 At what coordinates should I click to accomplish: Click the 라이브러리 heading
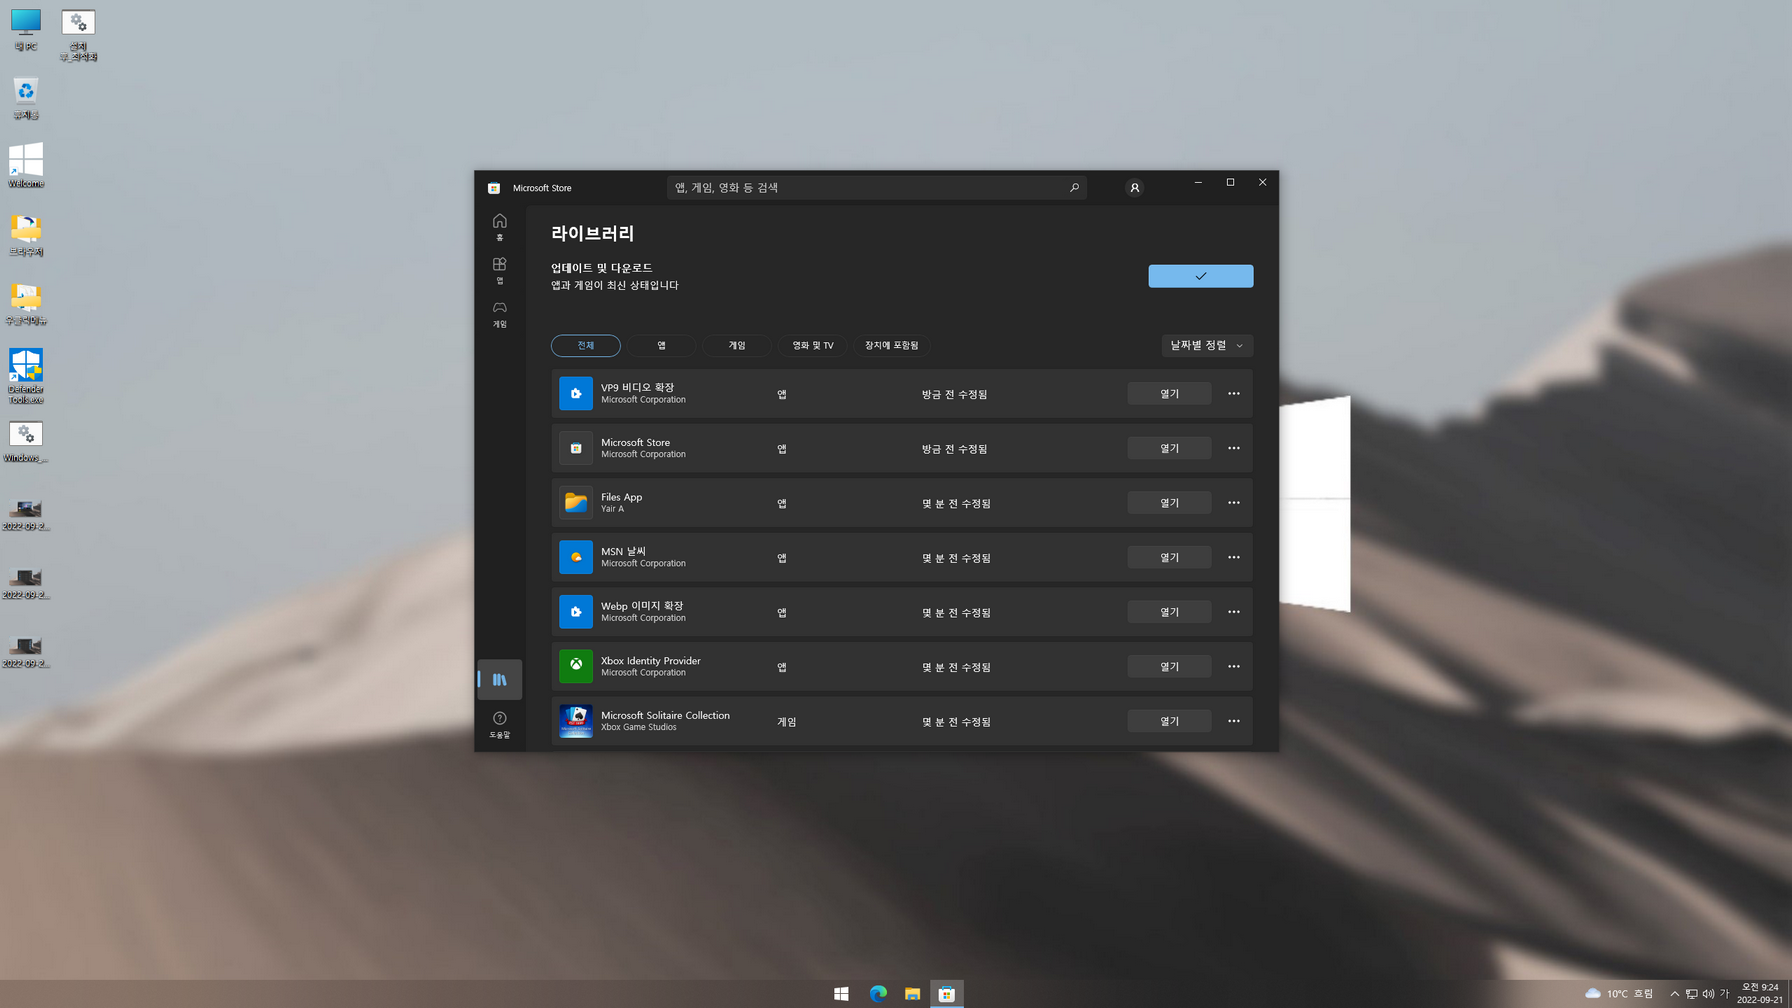point(592,233)
